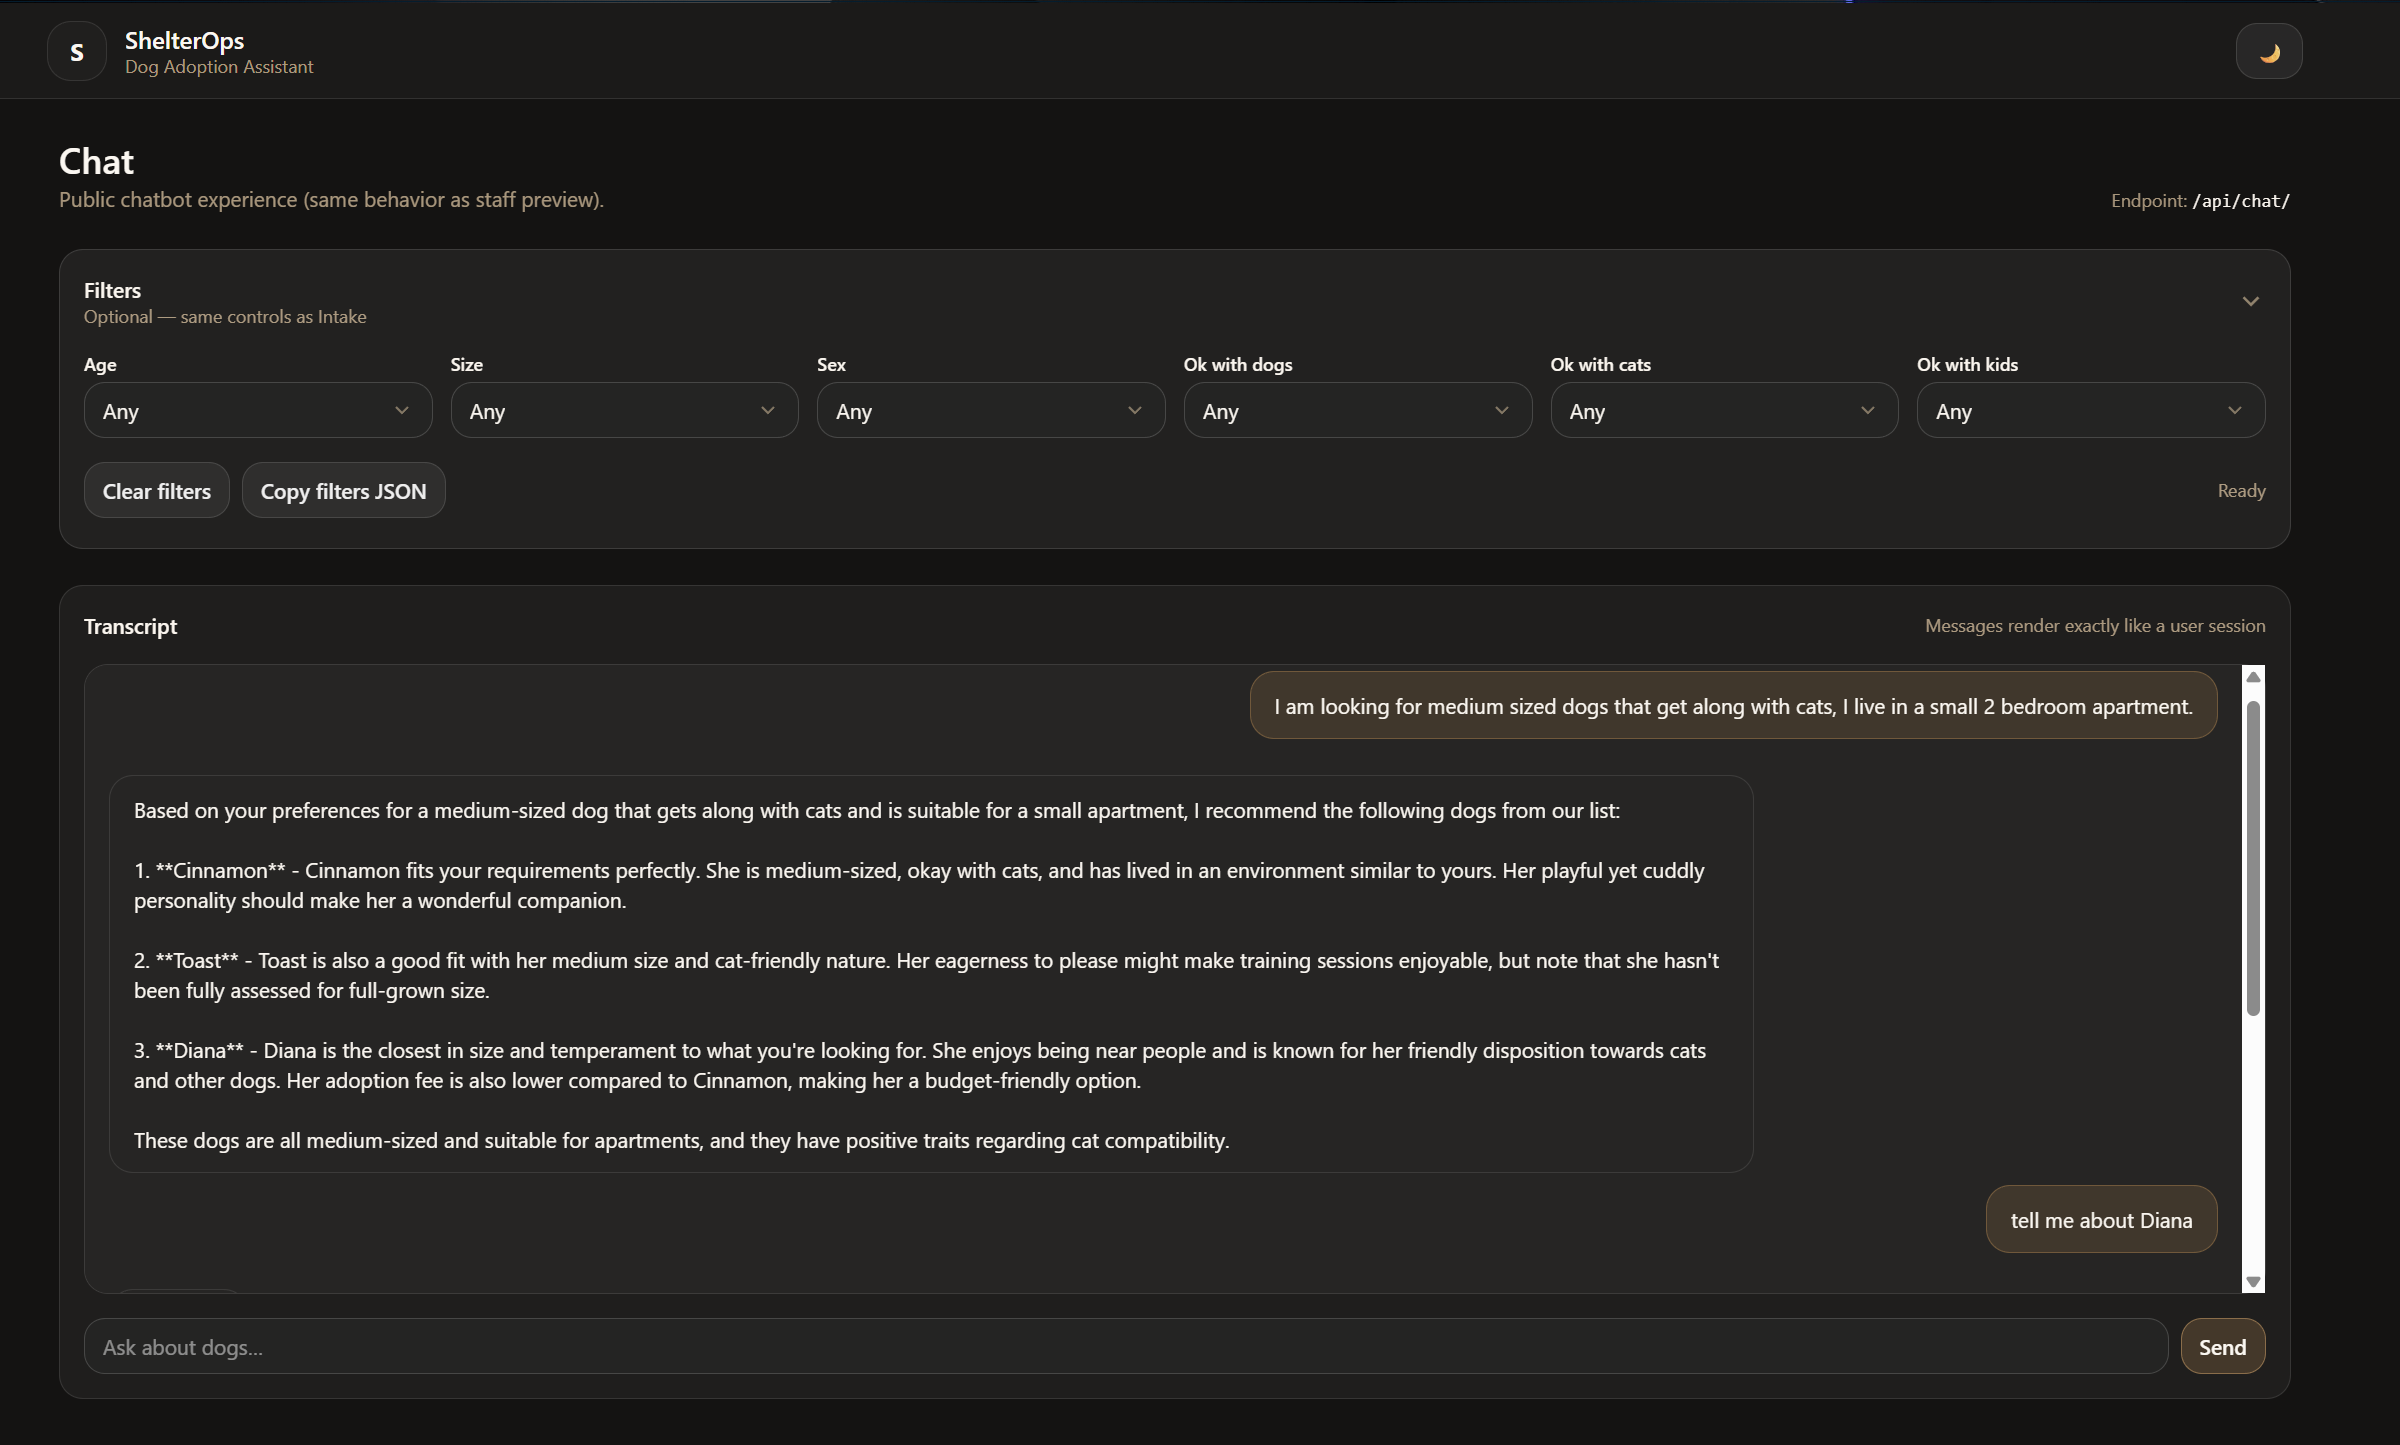Open the Size filter dropdown
2400x1445 pixels.
(x=624, y=411)
